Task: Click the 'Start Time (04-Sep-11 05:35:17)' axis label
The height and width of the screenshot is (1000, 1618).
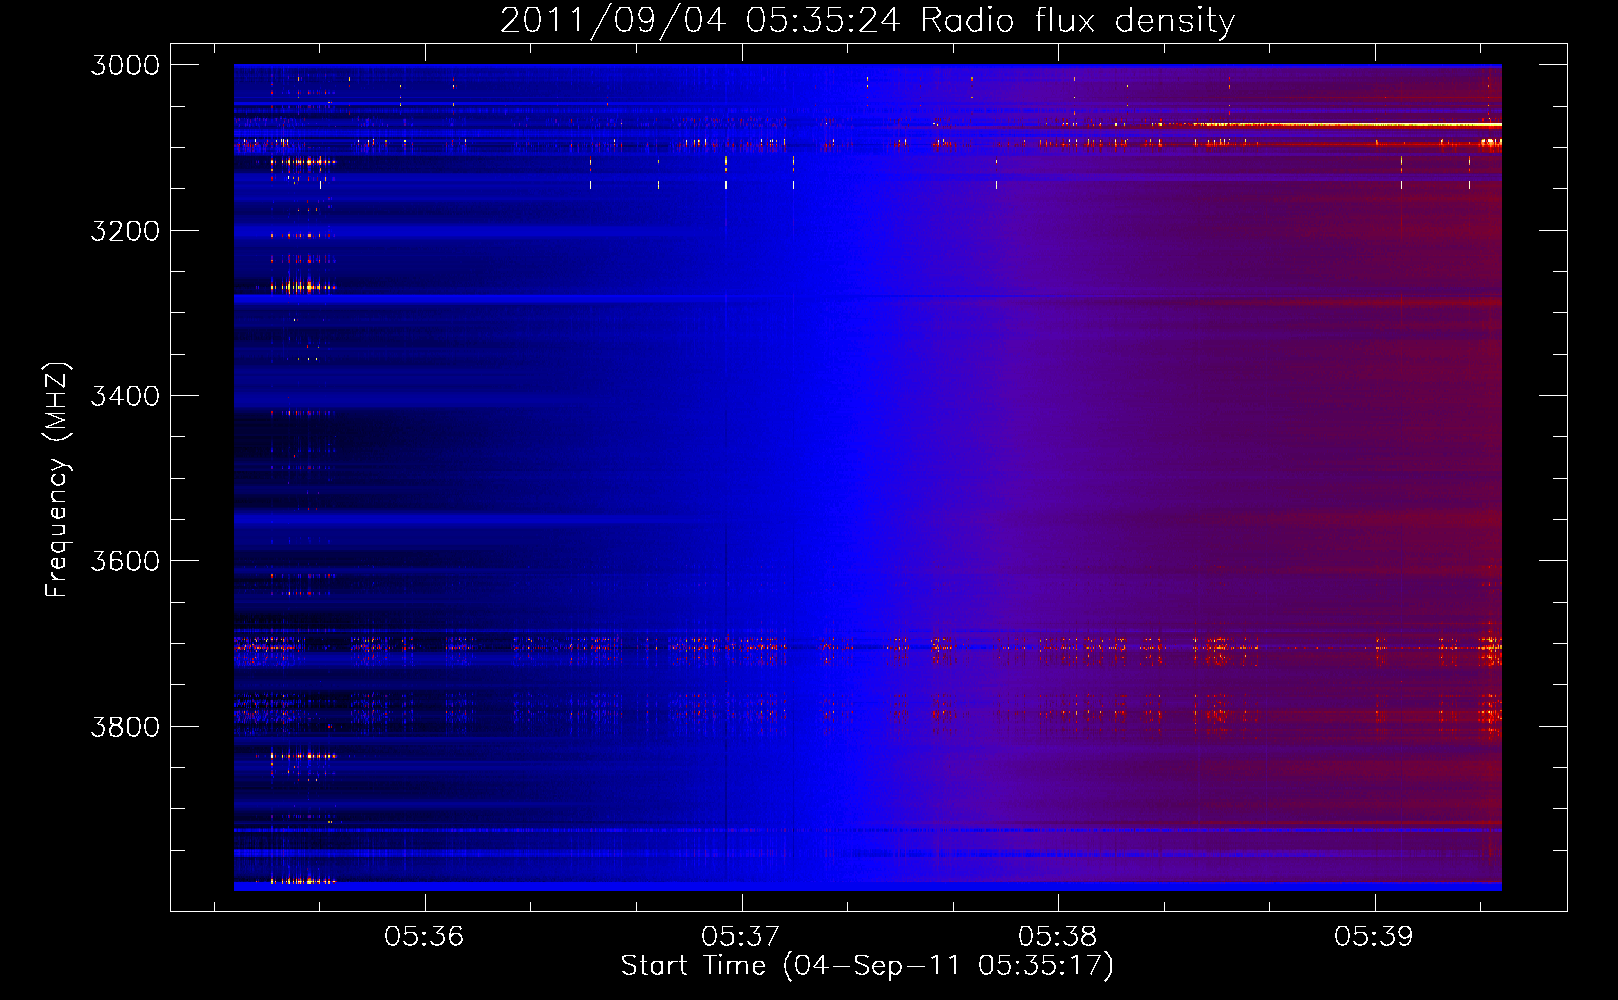Action: (867, 966)
